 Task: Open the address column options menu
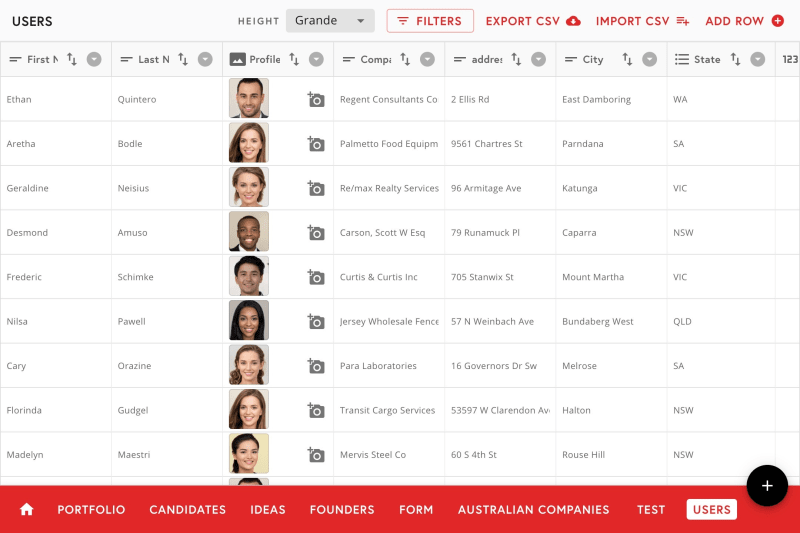click(538, 59)
